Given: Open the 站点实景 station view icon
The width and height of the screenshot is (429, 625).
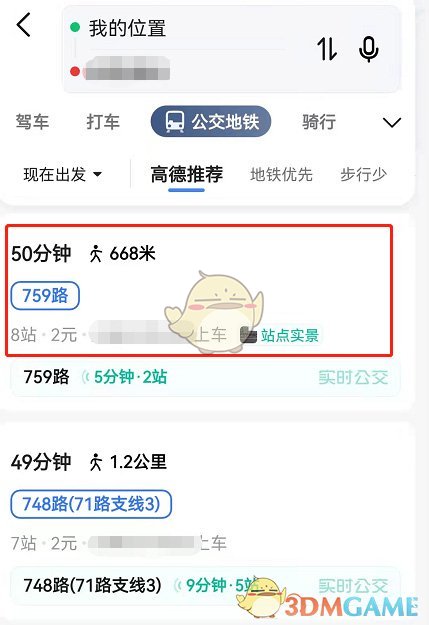Looking at the screenshot, I should (x=249, y=335).
